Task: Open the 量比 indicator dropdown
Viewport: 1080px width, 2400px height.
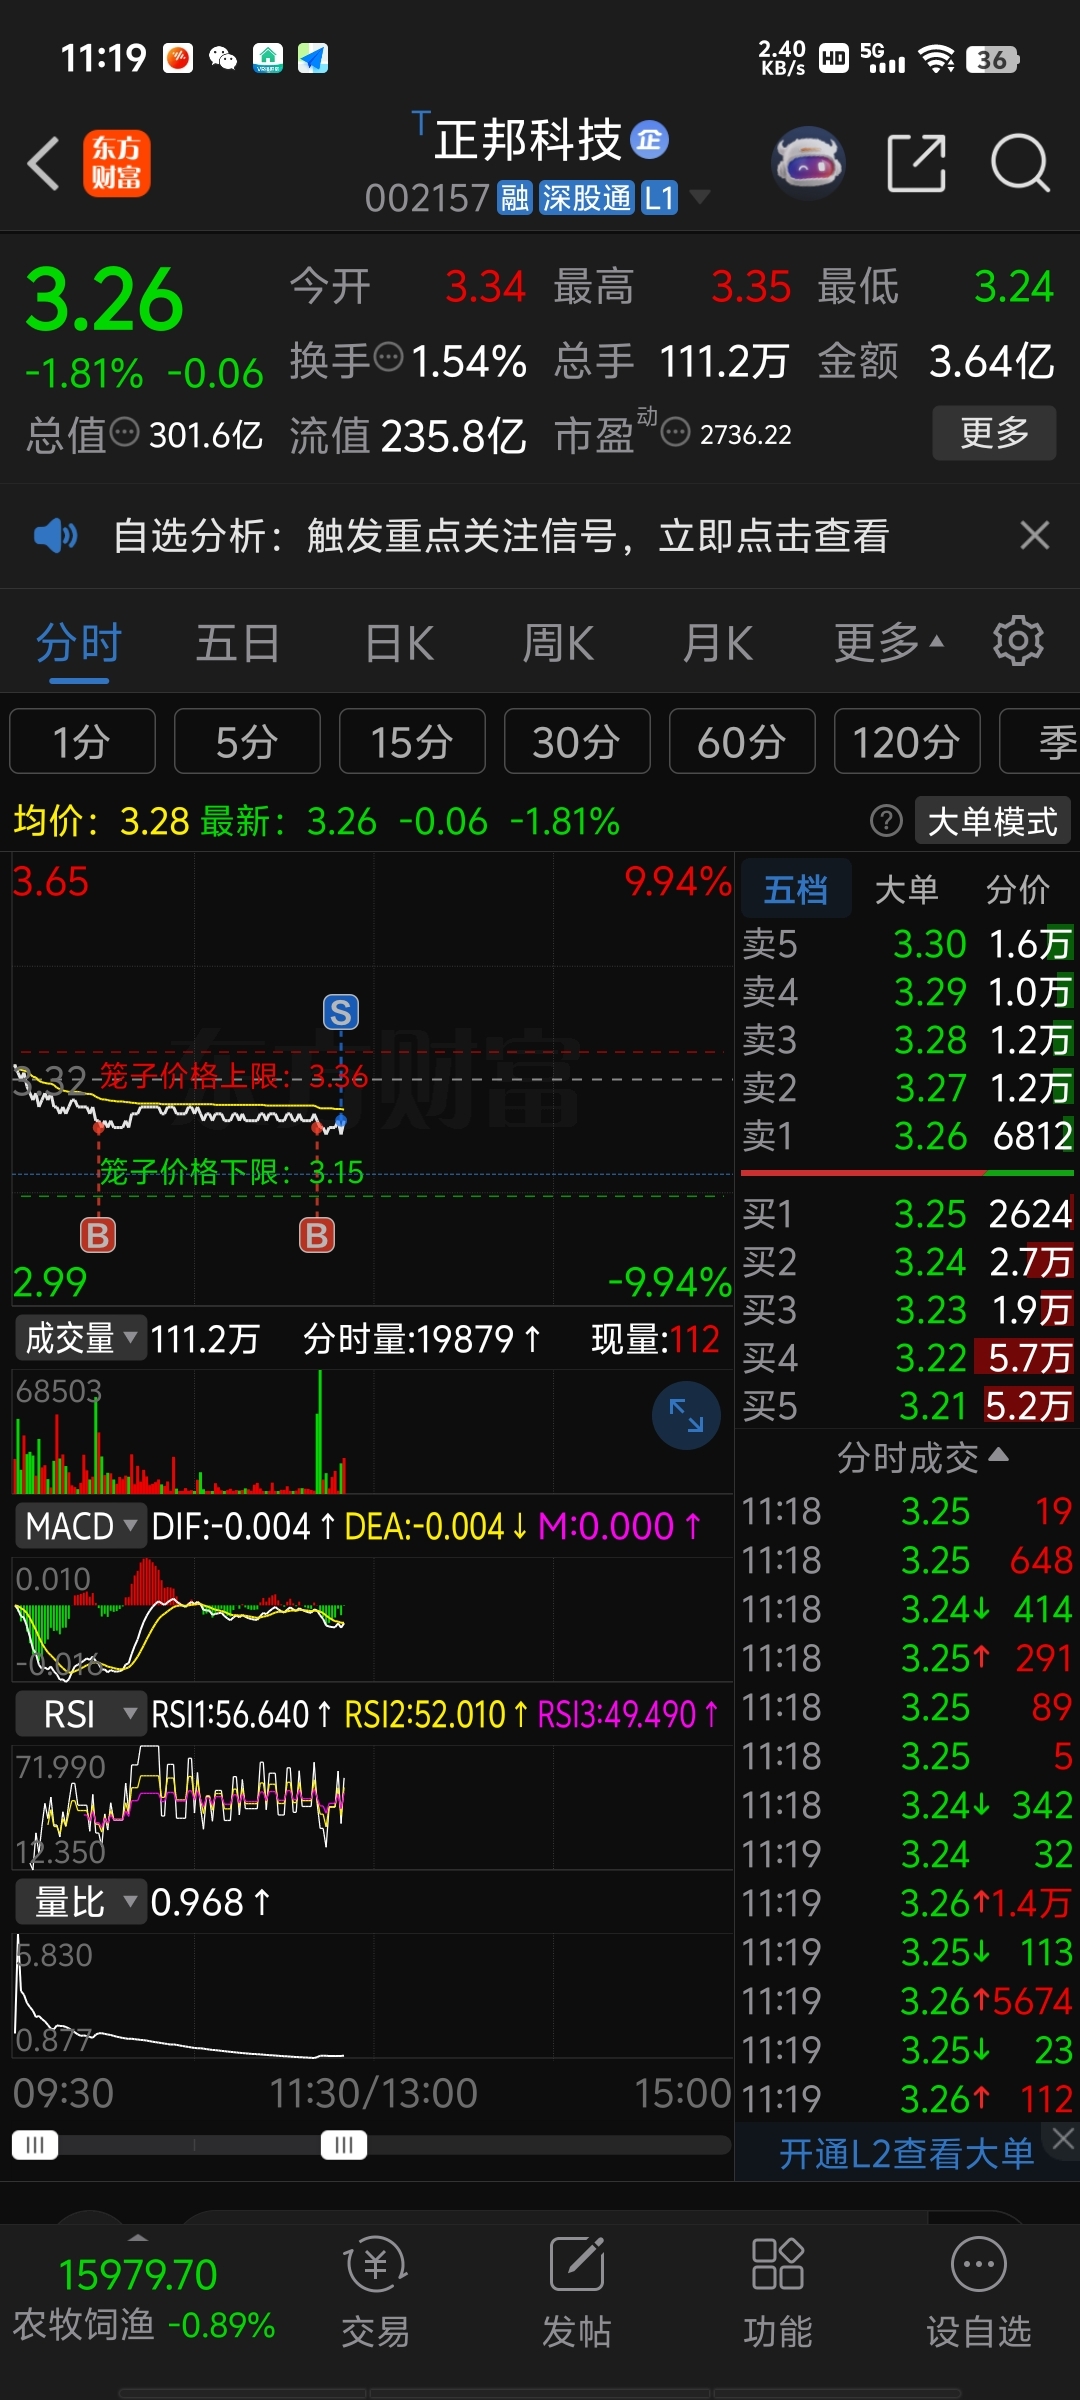Action: pyautogui.click(x=80, y=1902)
